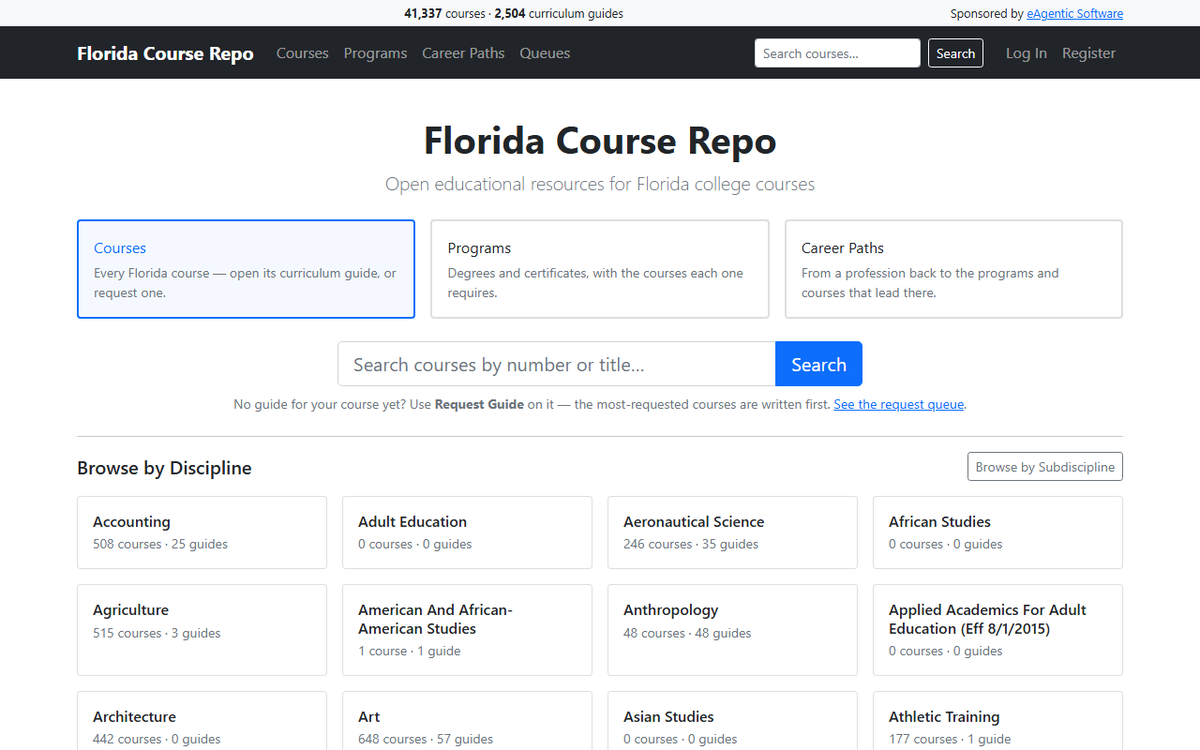Select the Courses card

[x=246, y=269]
